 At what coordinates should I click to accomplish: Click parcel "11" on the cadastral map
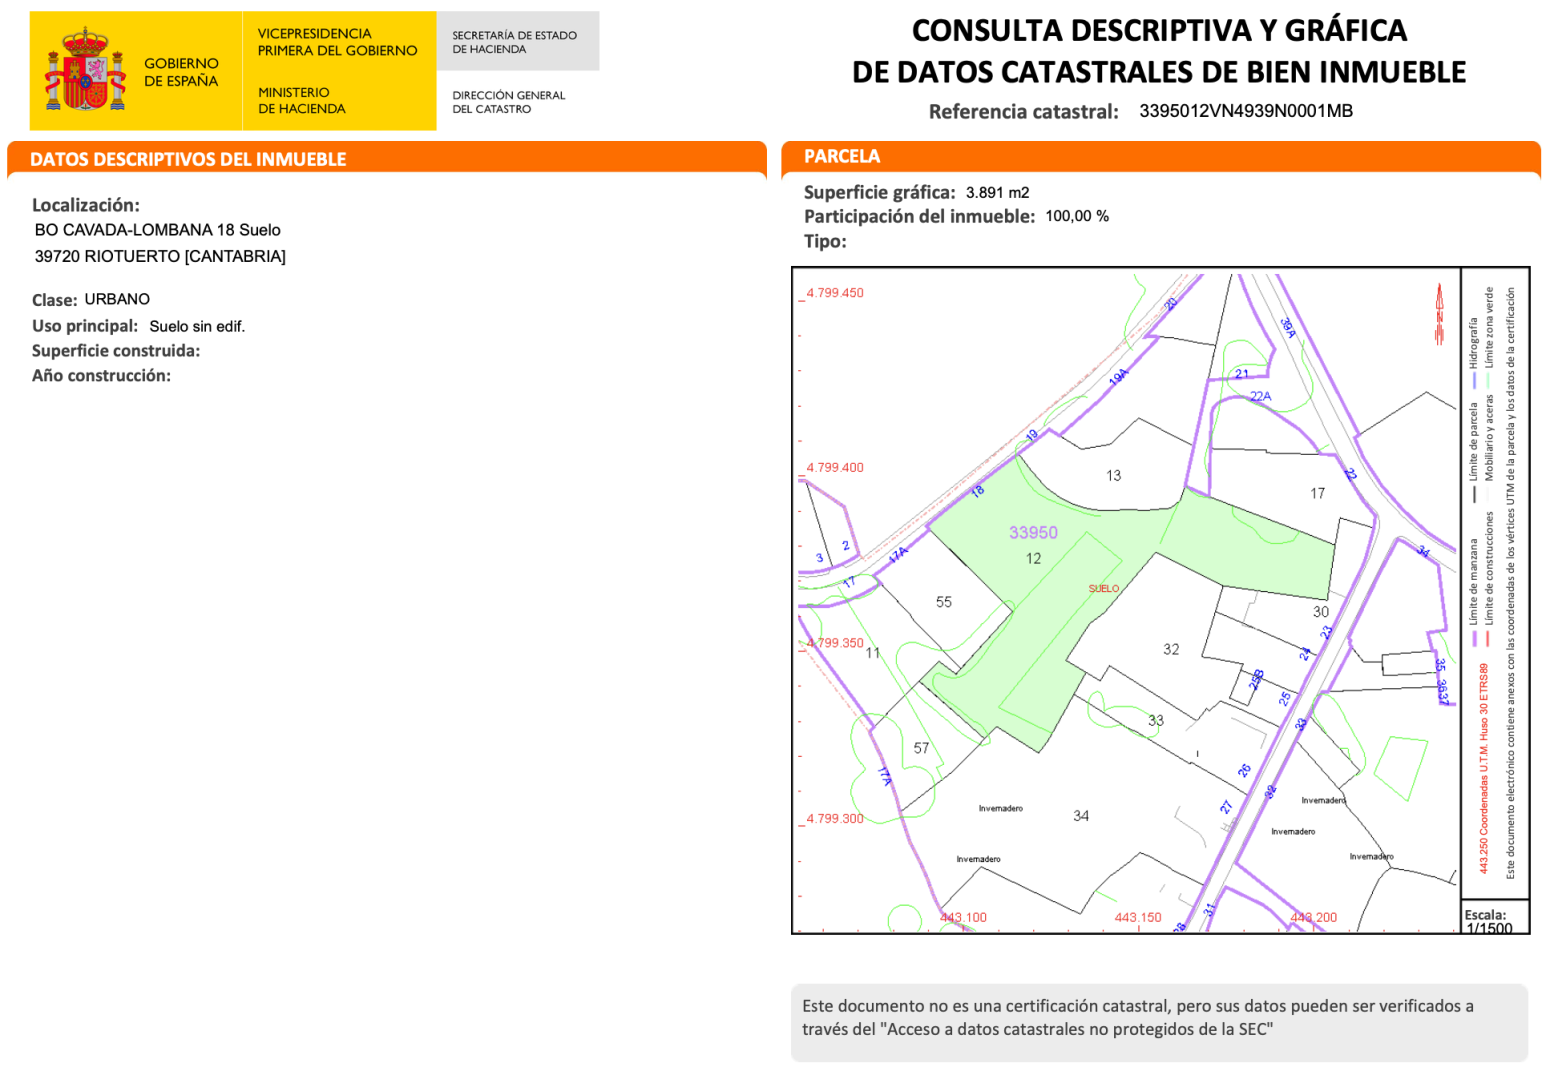873,653
